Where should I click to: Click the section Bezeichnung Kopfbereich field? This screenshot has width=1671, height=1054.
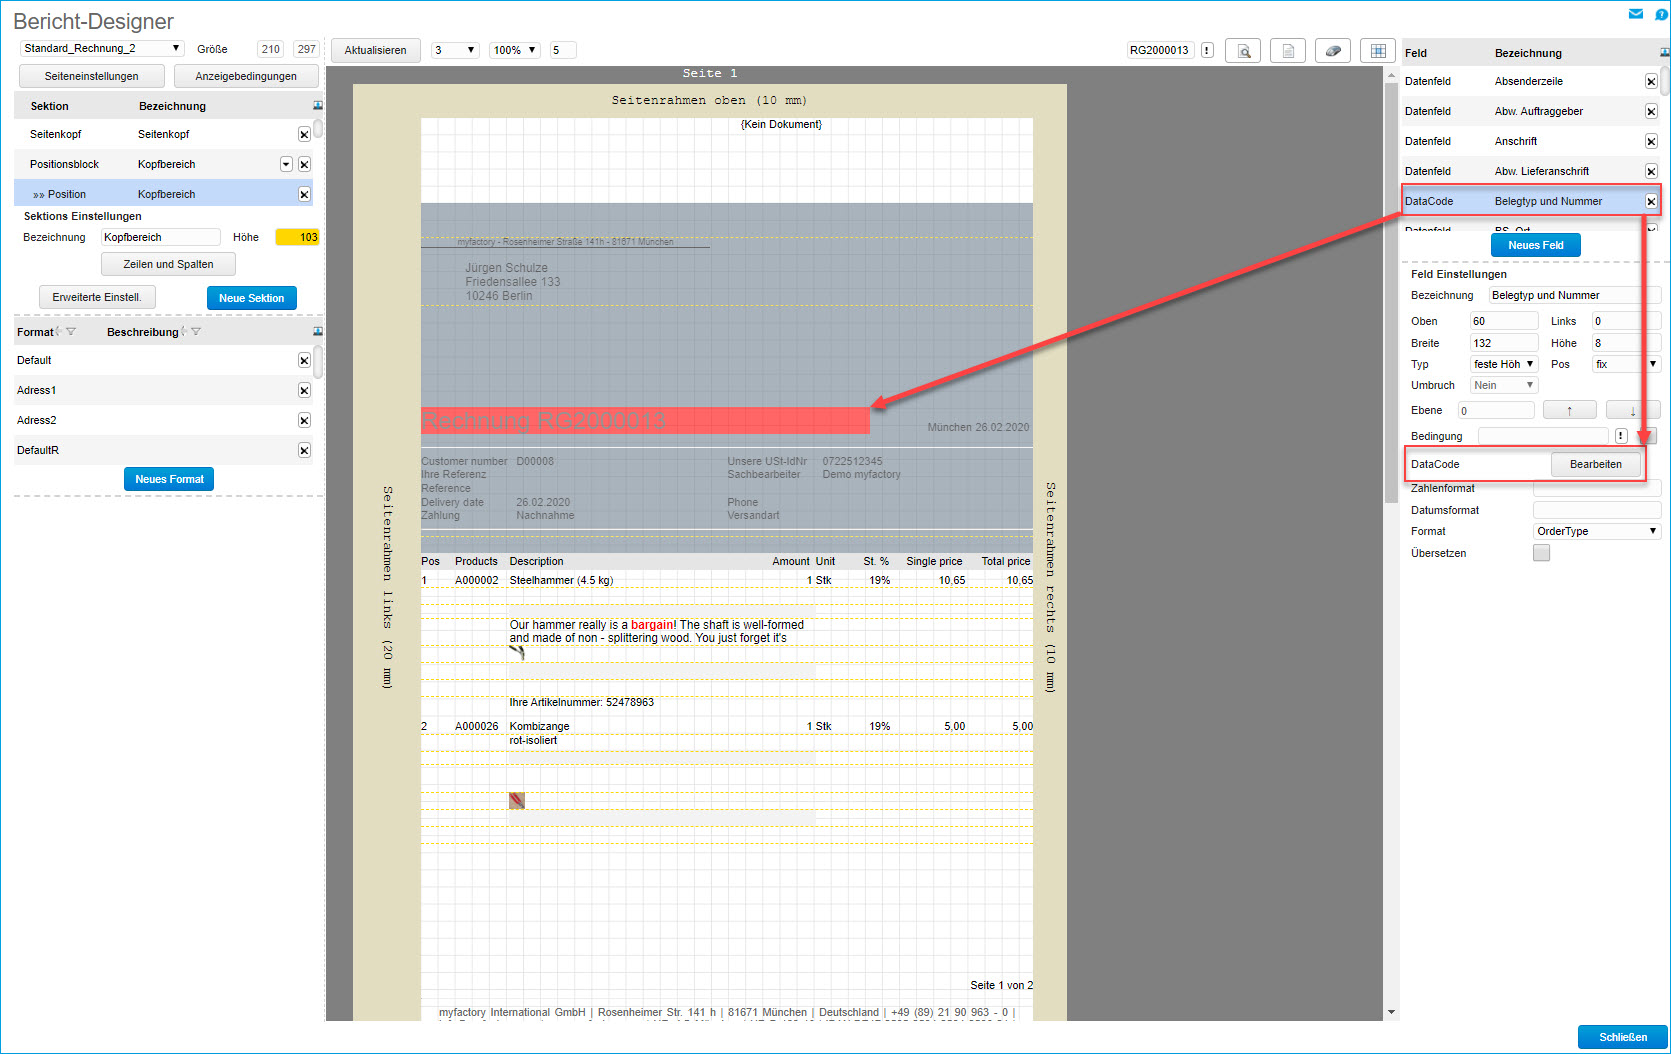160,237
